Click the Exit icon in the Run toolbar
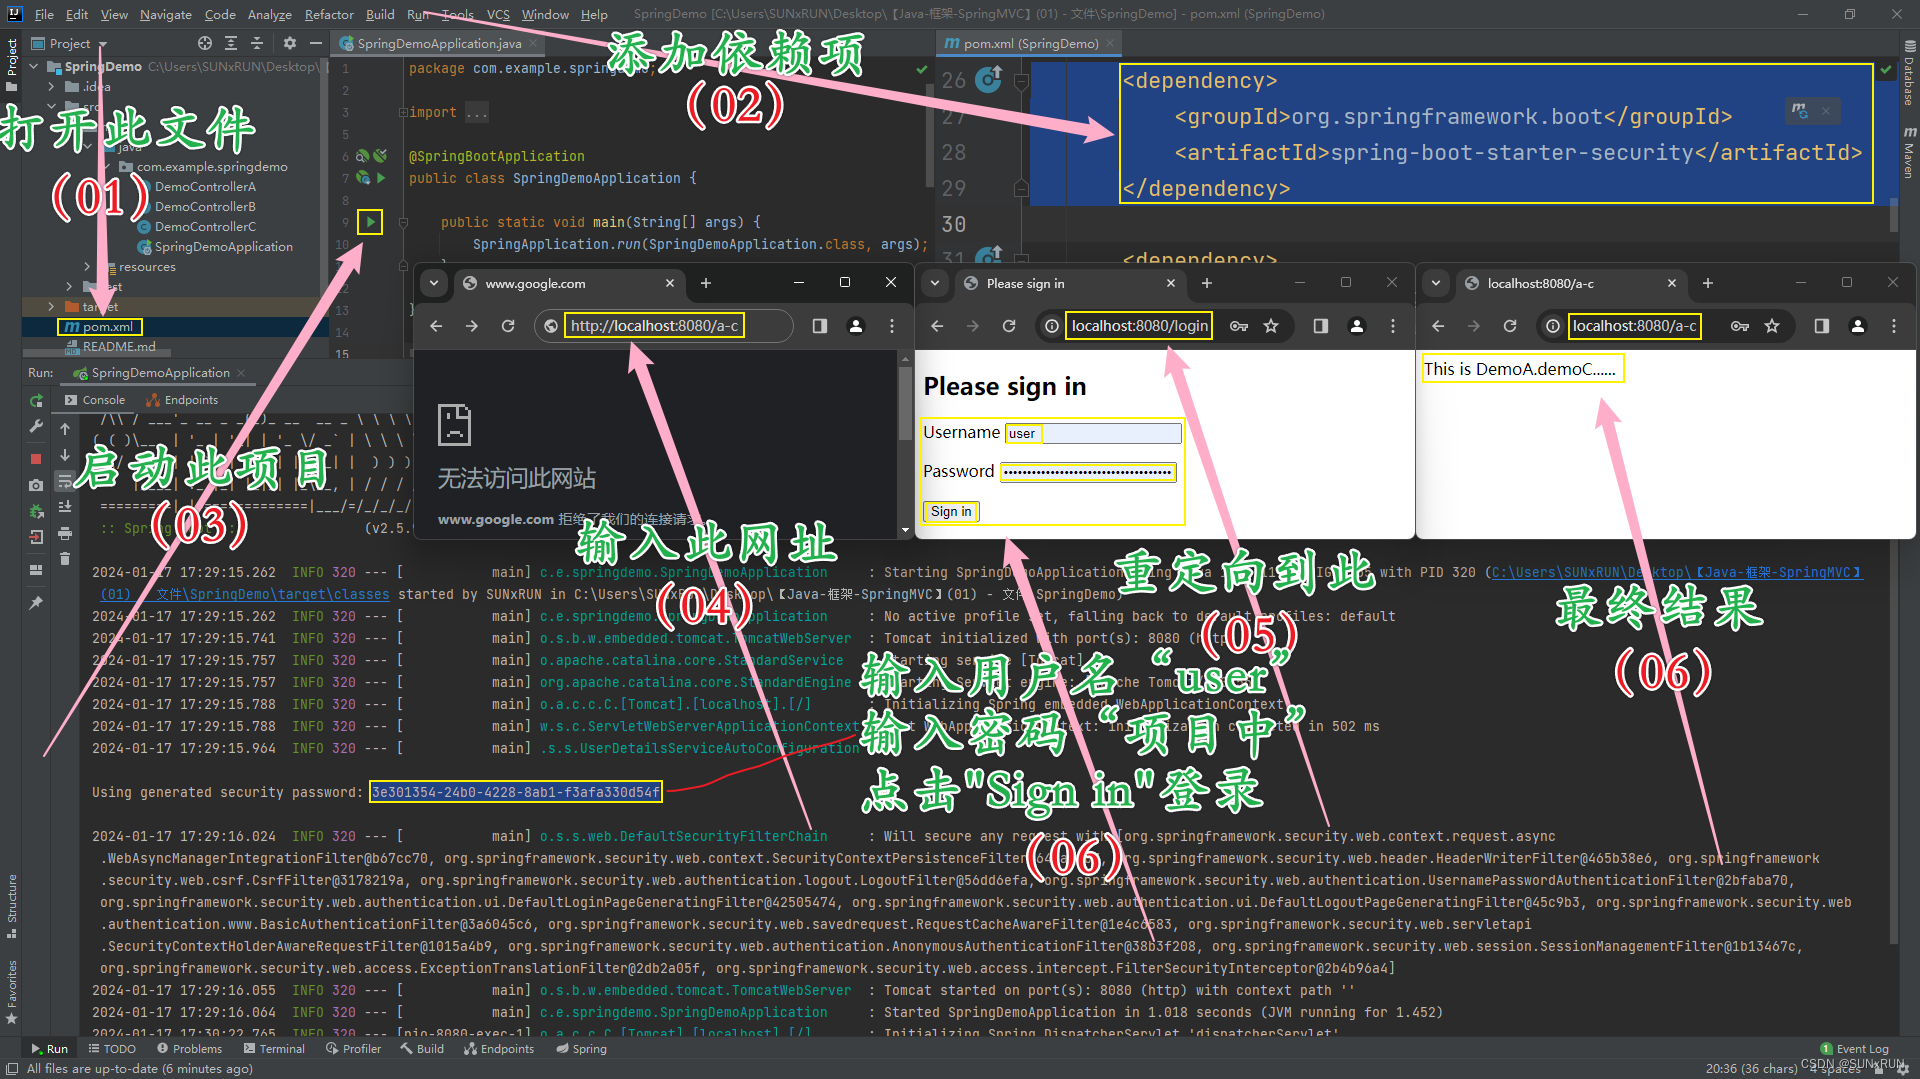Viewport: 1920px width, 1079px height. click(36, 537)
